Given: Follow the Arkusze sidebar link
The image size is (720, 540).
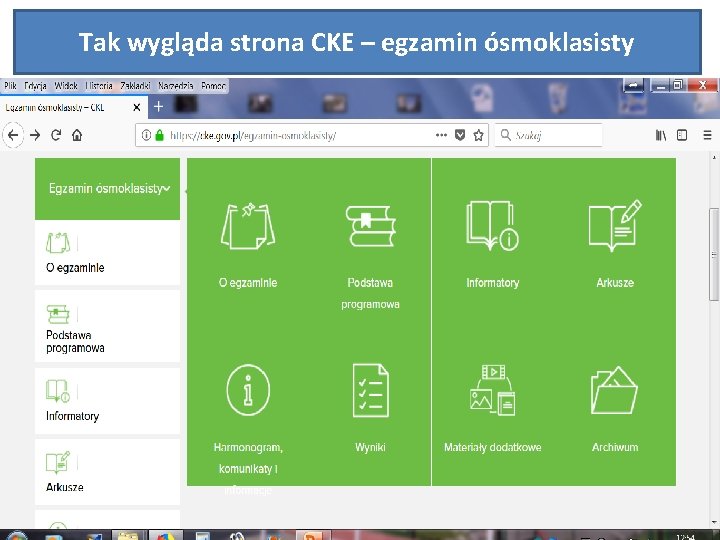Looking at the screenshot, I should click(x=64, y=487).
